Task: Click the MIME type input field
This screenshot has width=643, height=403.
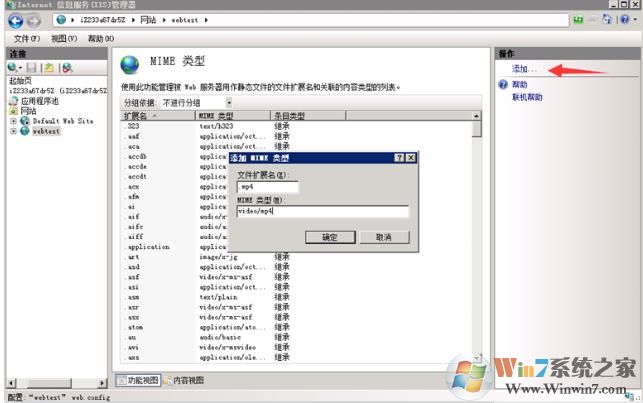Action: point(323,212)
